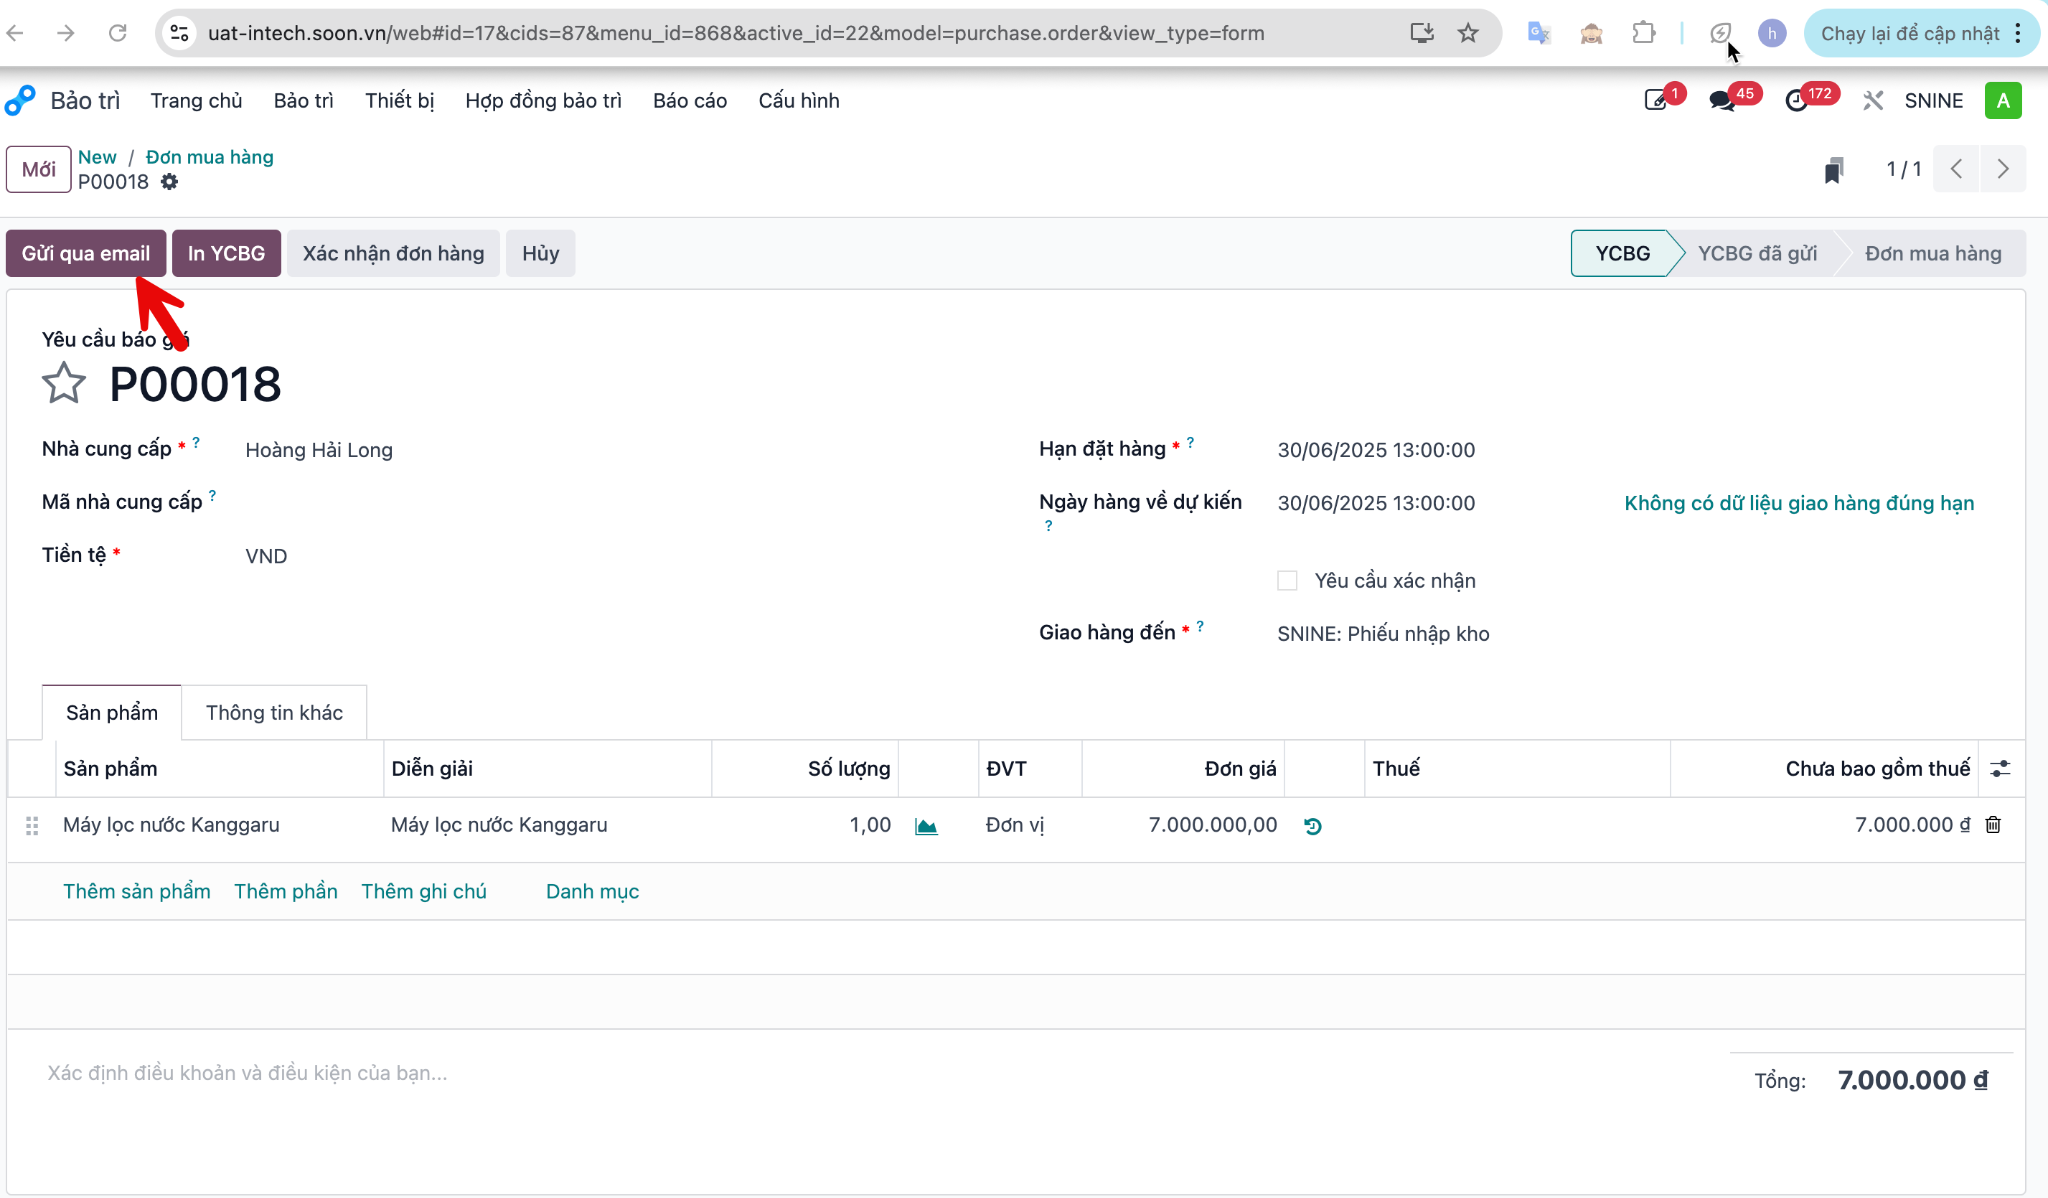Click Chạy lại để cập nhật button

click(1909, 33)
